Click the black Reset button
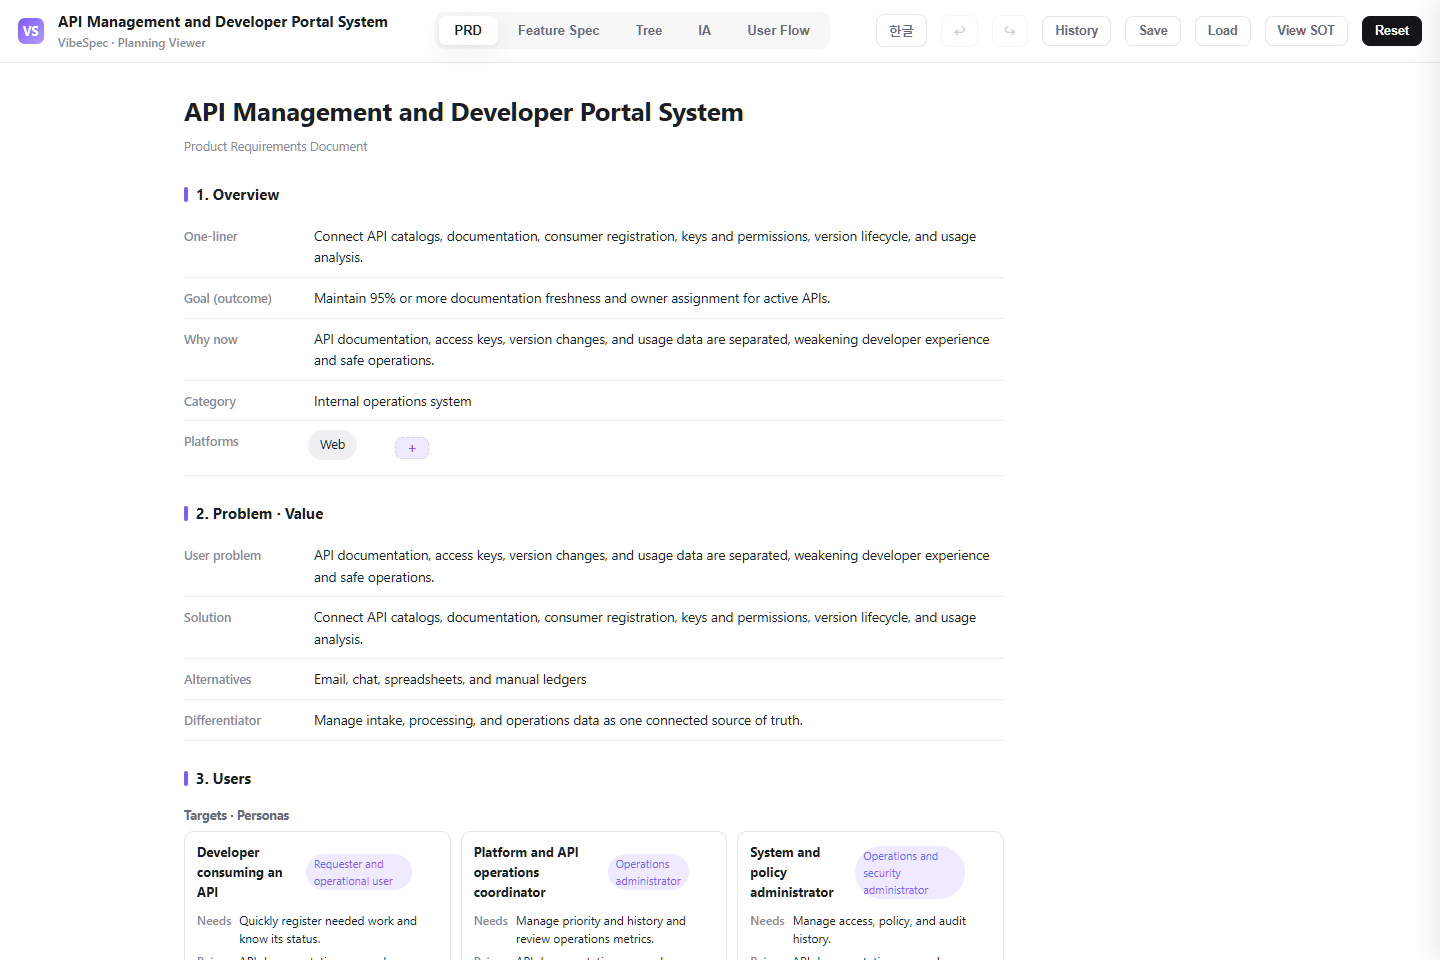This screenshot has width=1440, height=960. (1392, 31)
